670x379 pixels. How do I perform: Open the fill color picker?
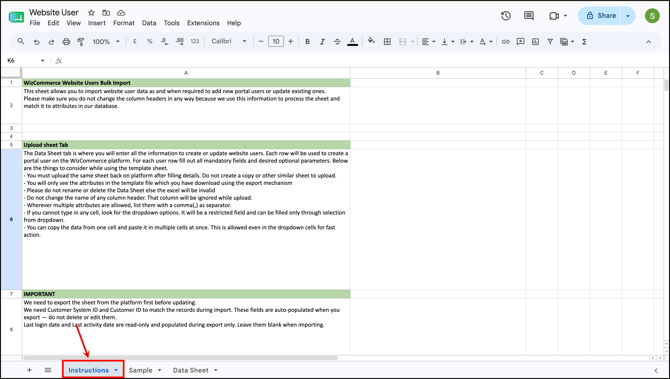371,41
